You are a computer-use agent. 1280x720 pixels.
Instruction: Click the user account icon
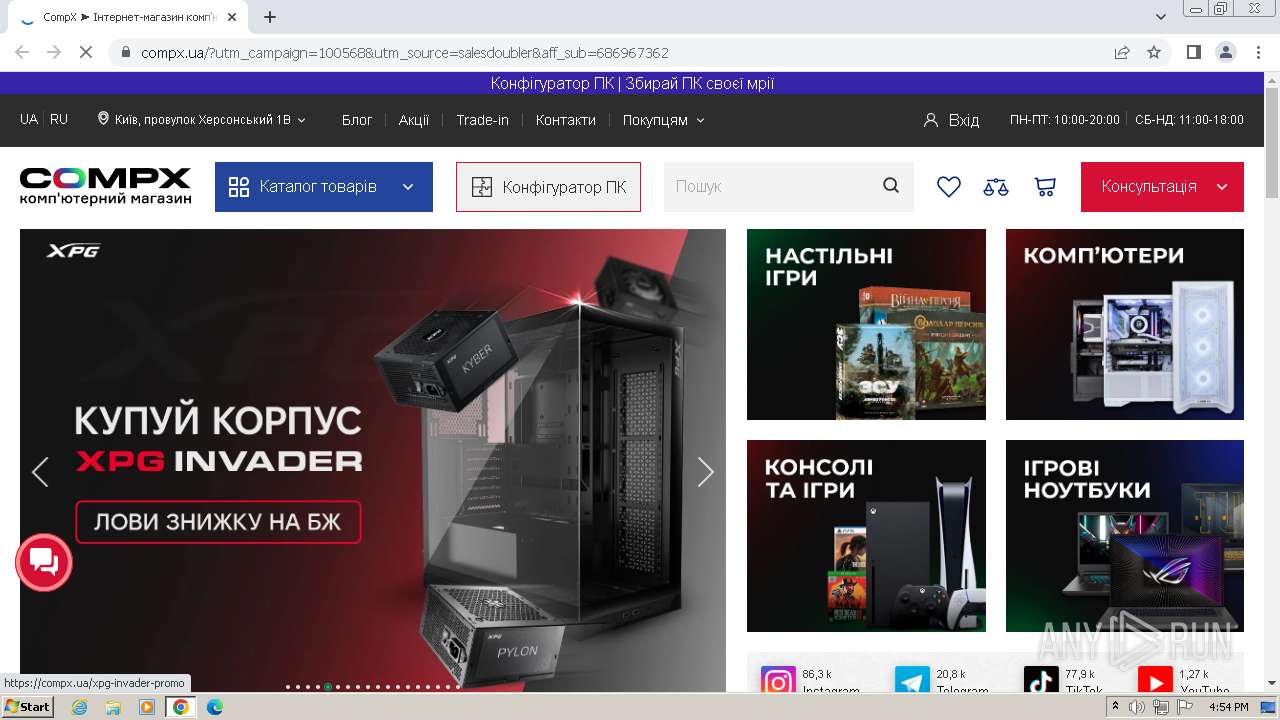click(931, 120)
